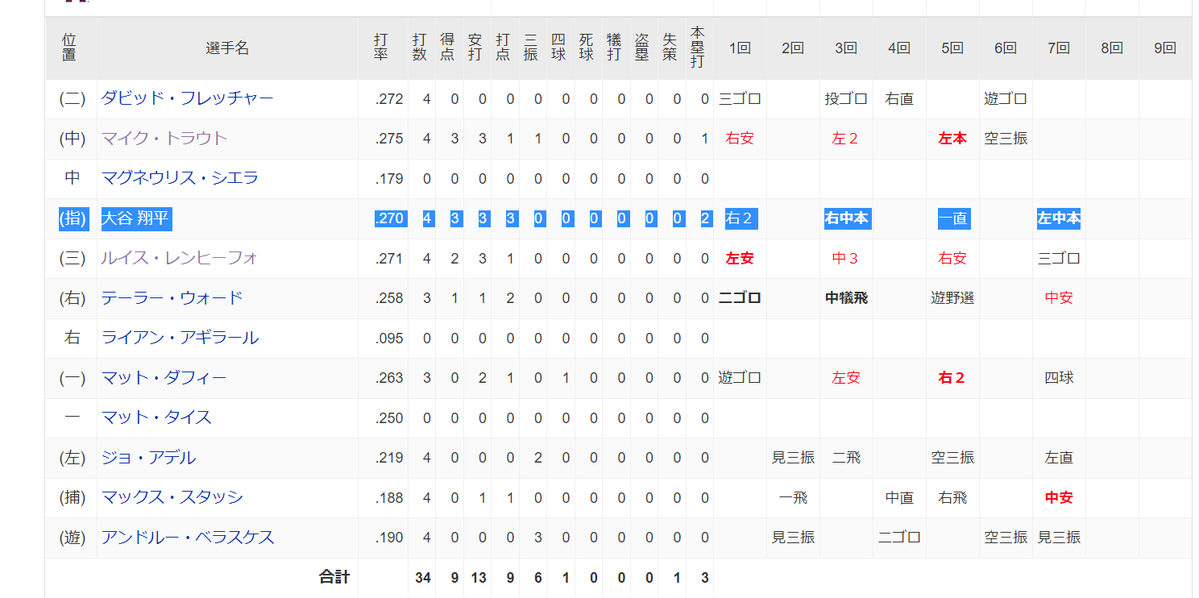Open ルイス・レンヒーフォ player link
Viewport: 1199px width, 598px height.
click(180, 258)
